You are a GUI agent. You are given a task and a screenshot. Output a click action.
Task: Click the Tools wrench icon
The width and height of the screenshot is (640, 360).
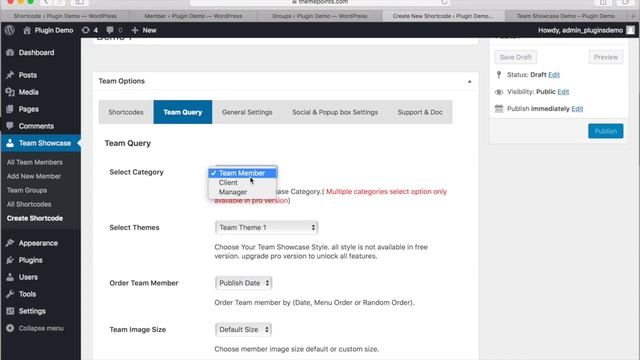(x=10, y=294)
